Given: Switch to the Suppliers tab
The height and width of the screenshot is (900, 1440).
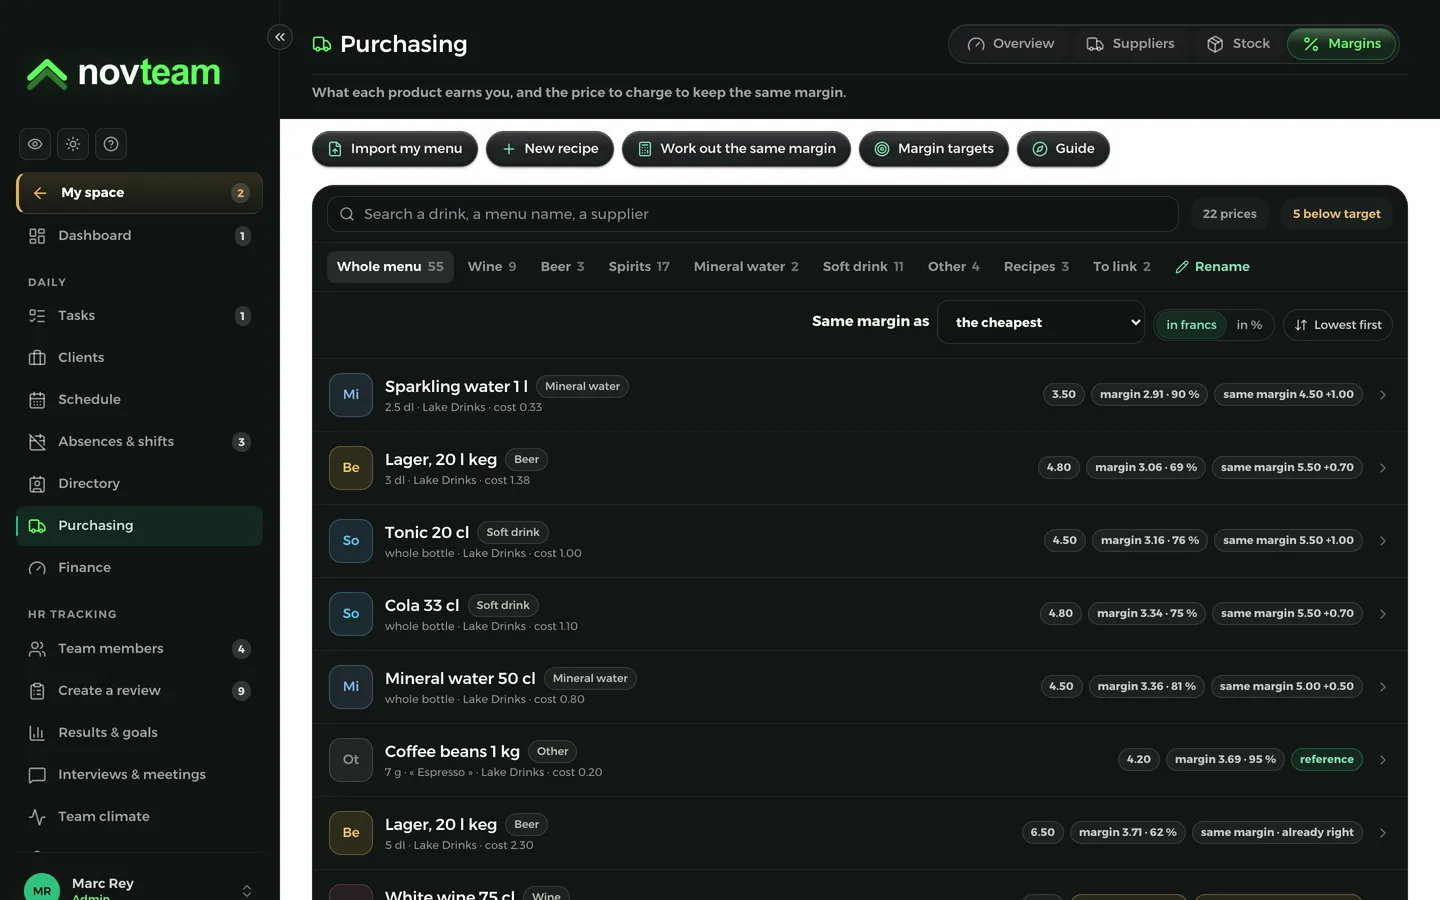Looking at the screenshot, I should click(1130, 44).
